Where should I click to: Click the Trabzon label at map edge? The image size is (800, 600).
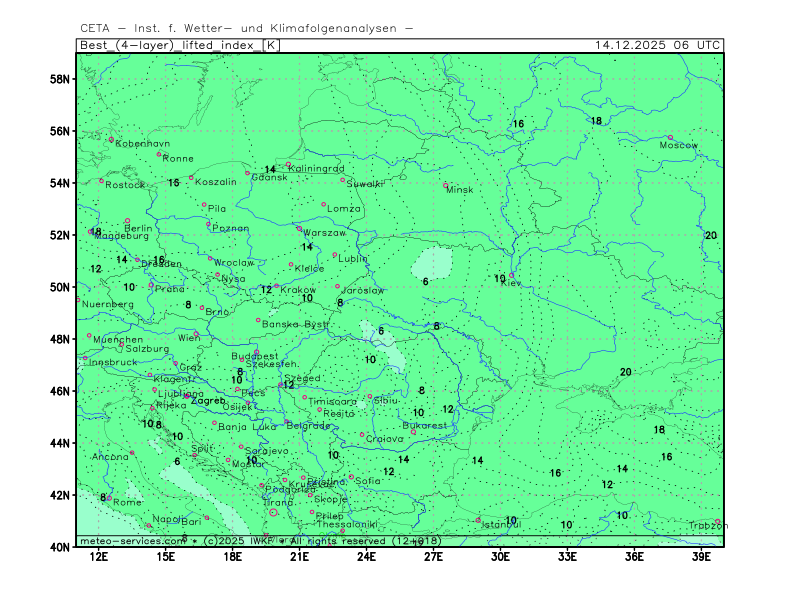click(x=704, y=526)
